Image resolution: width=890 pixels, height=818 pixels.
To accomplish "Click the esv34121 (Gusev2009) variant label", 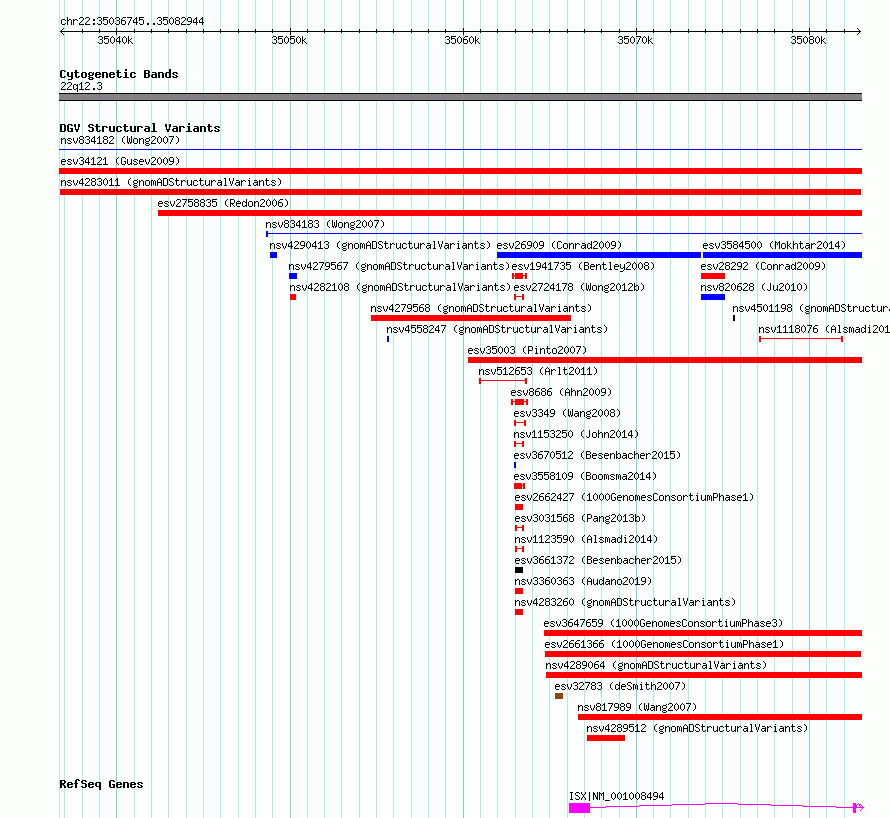I will [120, 161].
